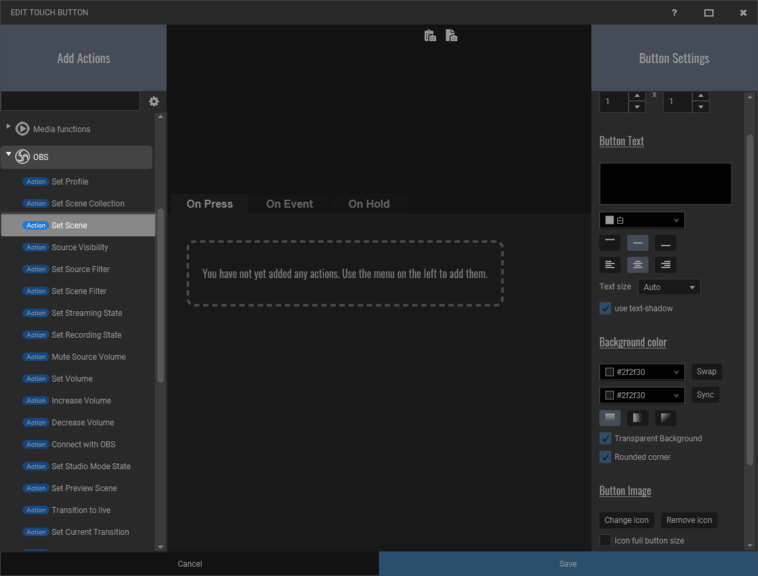Align button text right
This screenshot has height=576, width=758.
(x=666, y=264)
